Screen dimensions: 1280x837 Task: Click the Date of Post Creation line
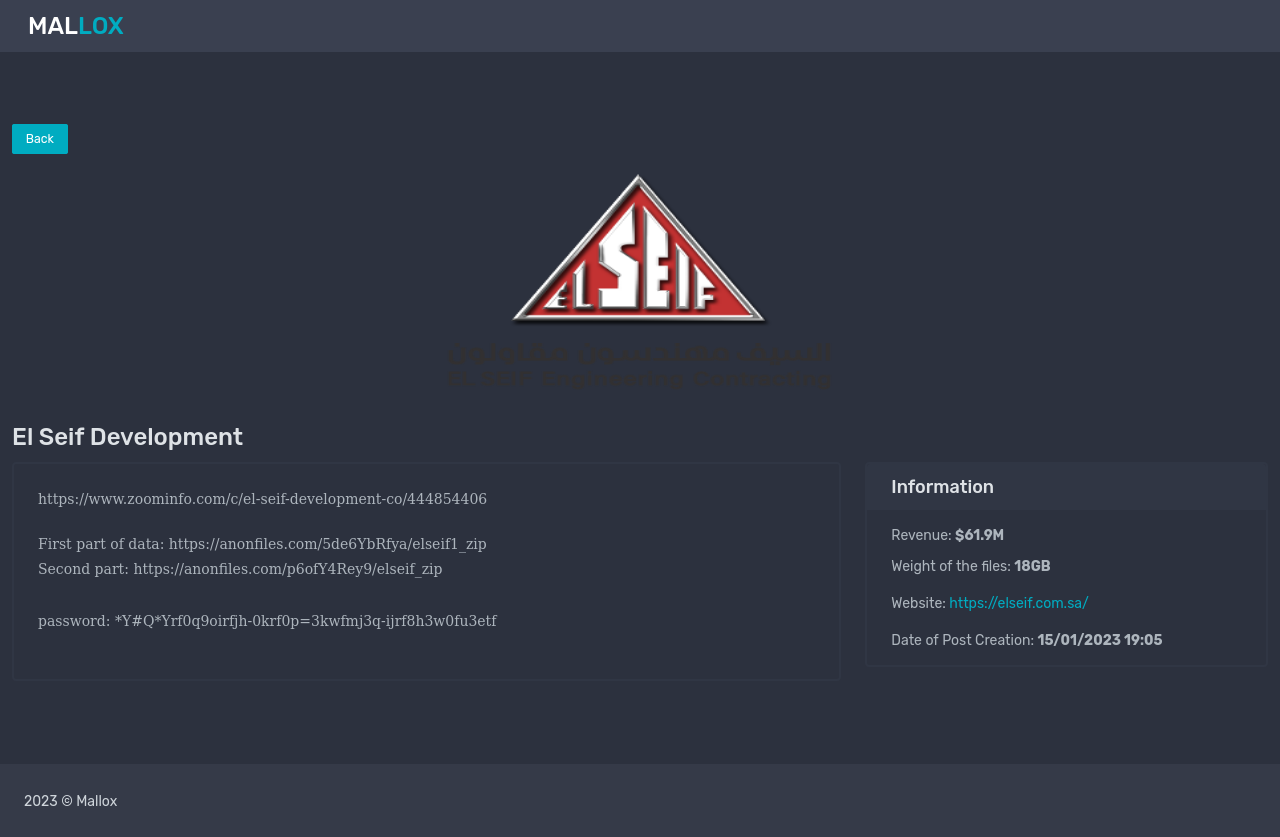click(1026, 640)
